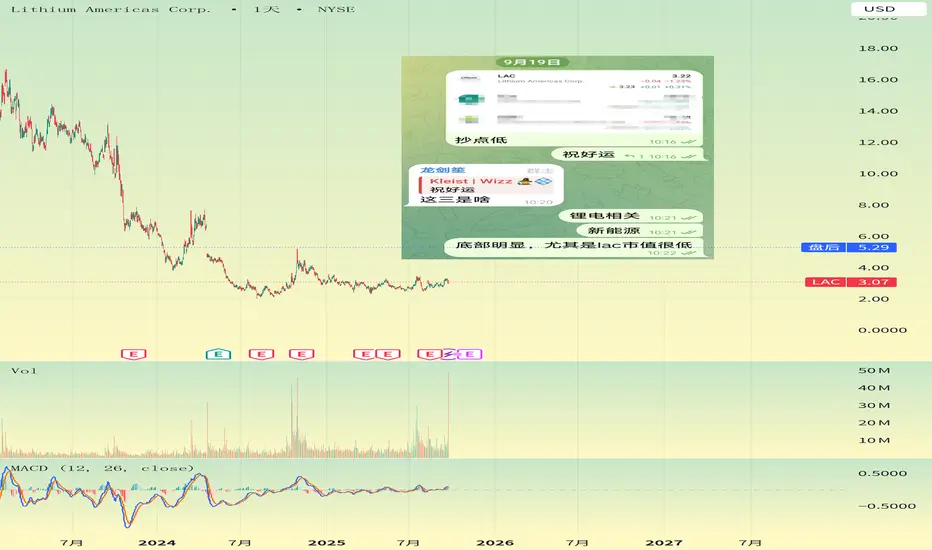Click the 30 M volume axis label
The height and width of the screenshot is (550, 932).
[874, 406]
